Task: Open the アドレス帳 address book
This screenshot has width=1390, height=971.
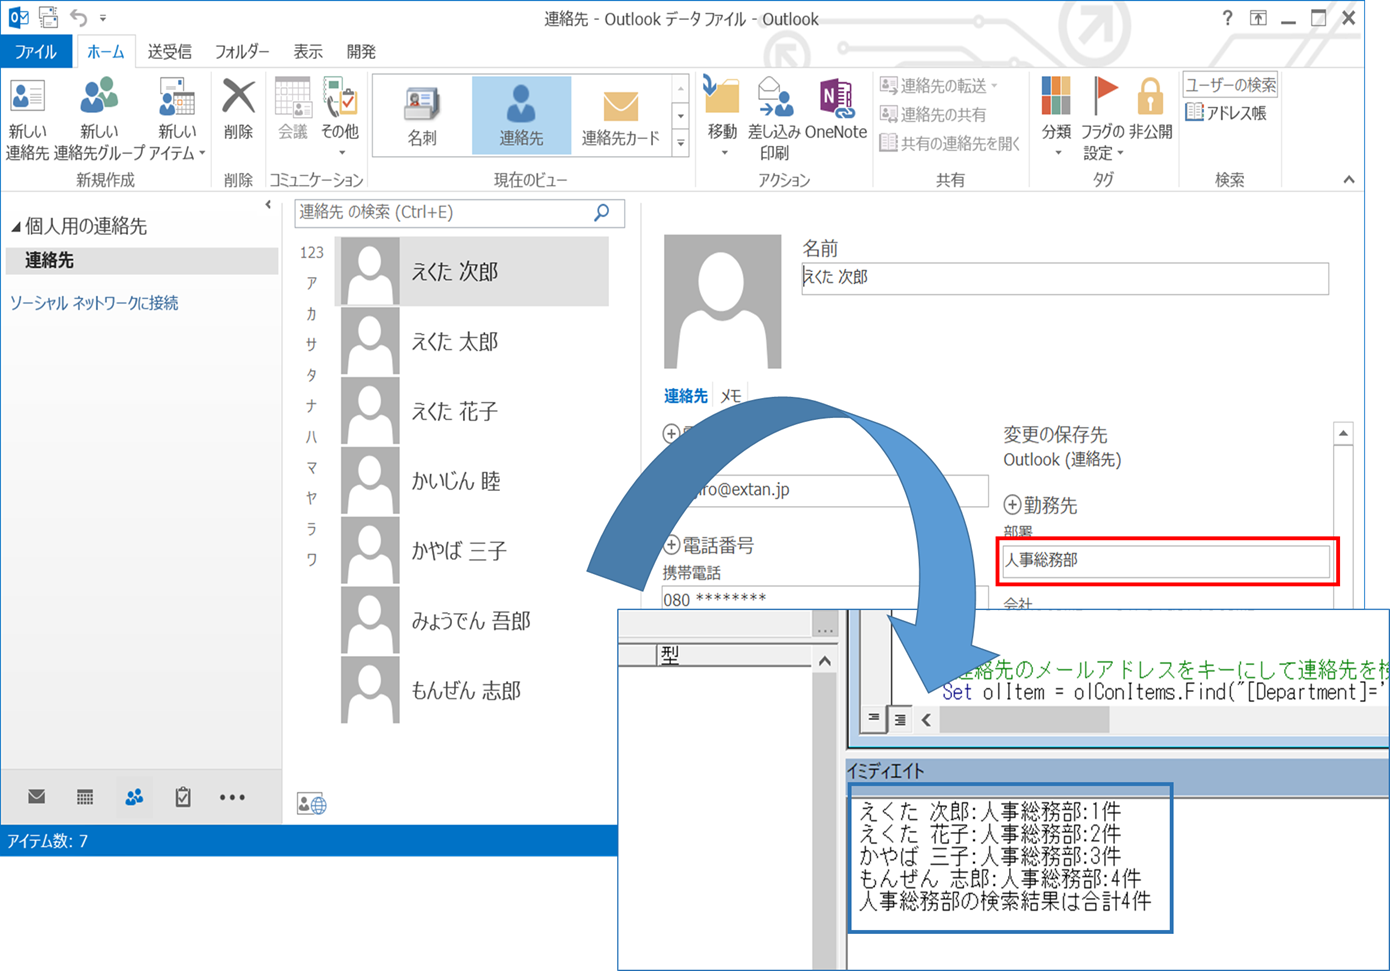Action: (1226, 113)
